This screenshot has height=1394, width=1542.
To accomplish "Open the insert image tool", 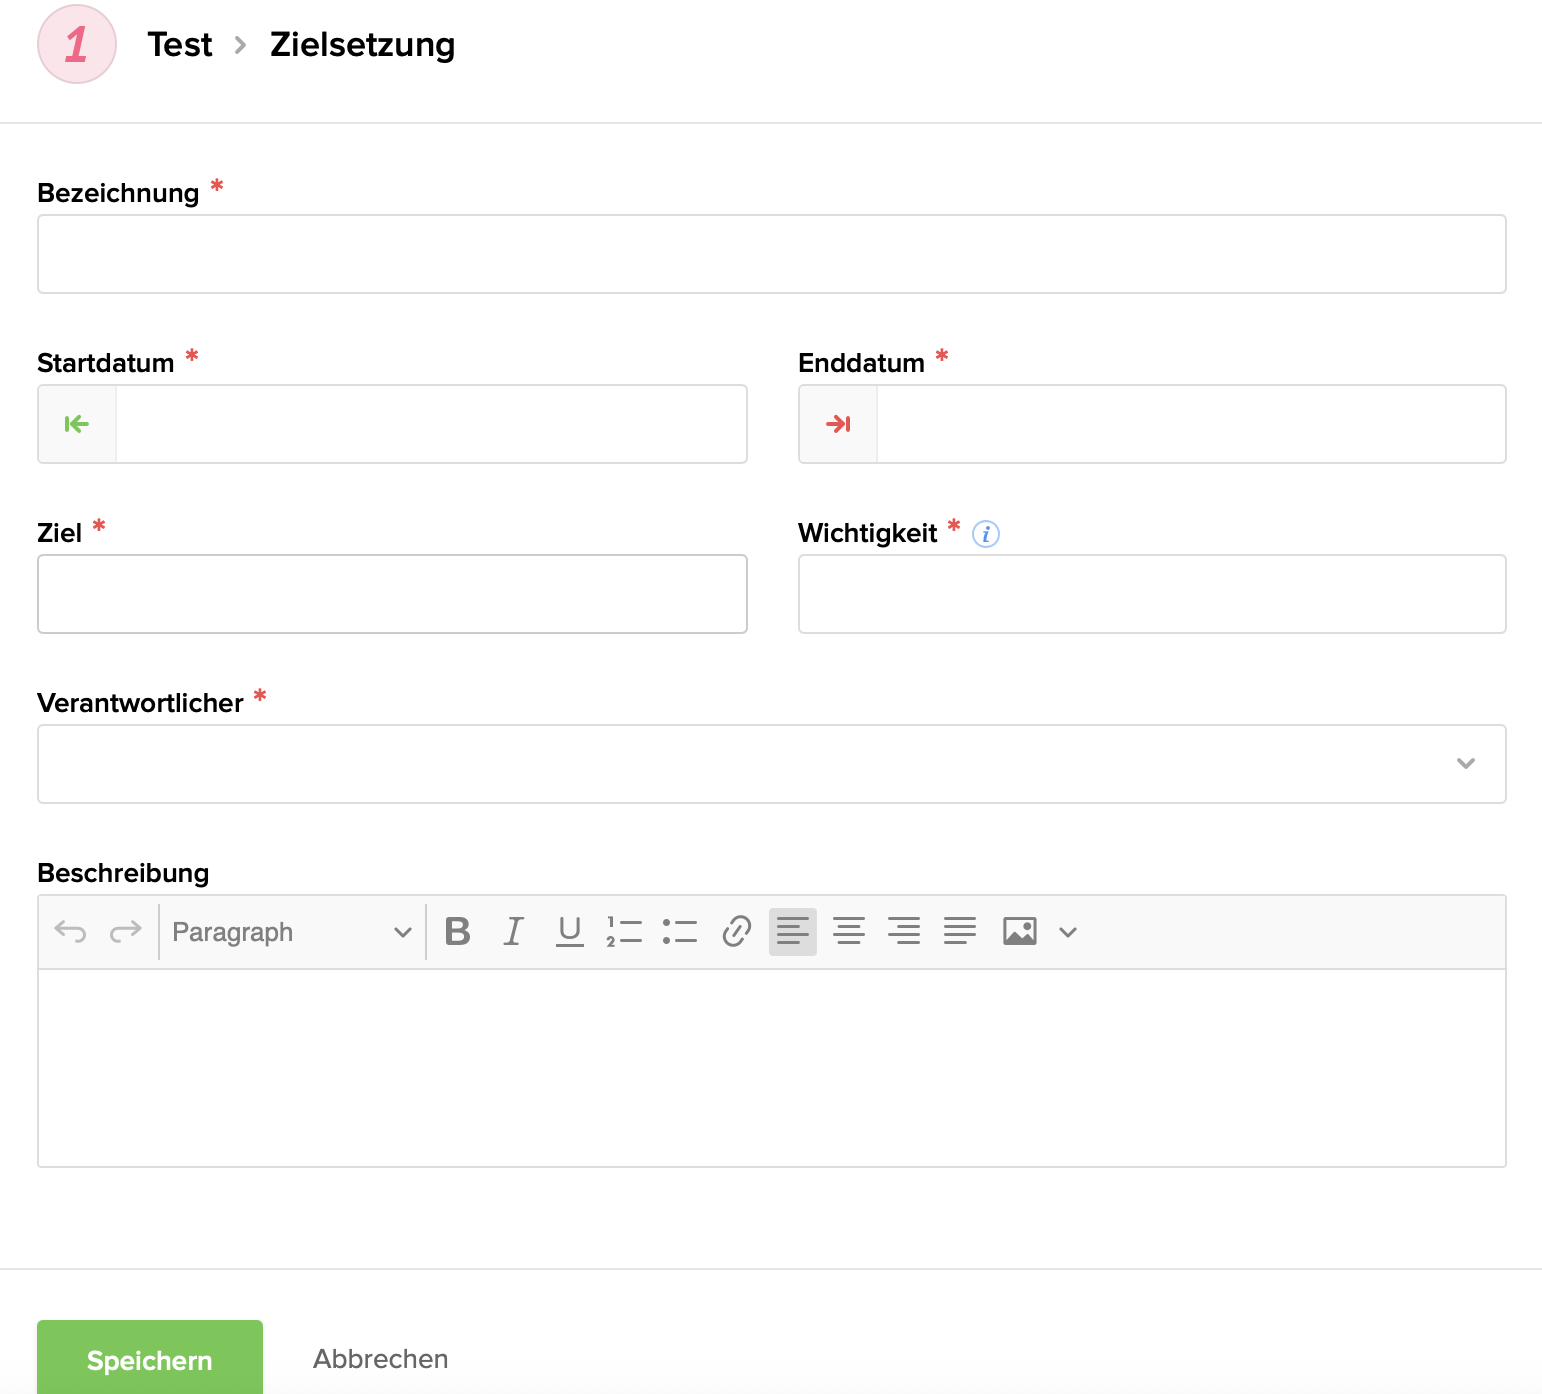I will click(x=1018, y=931).
